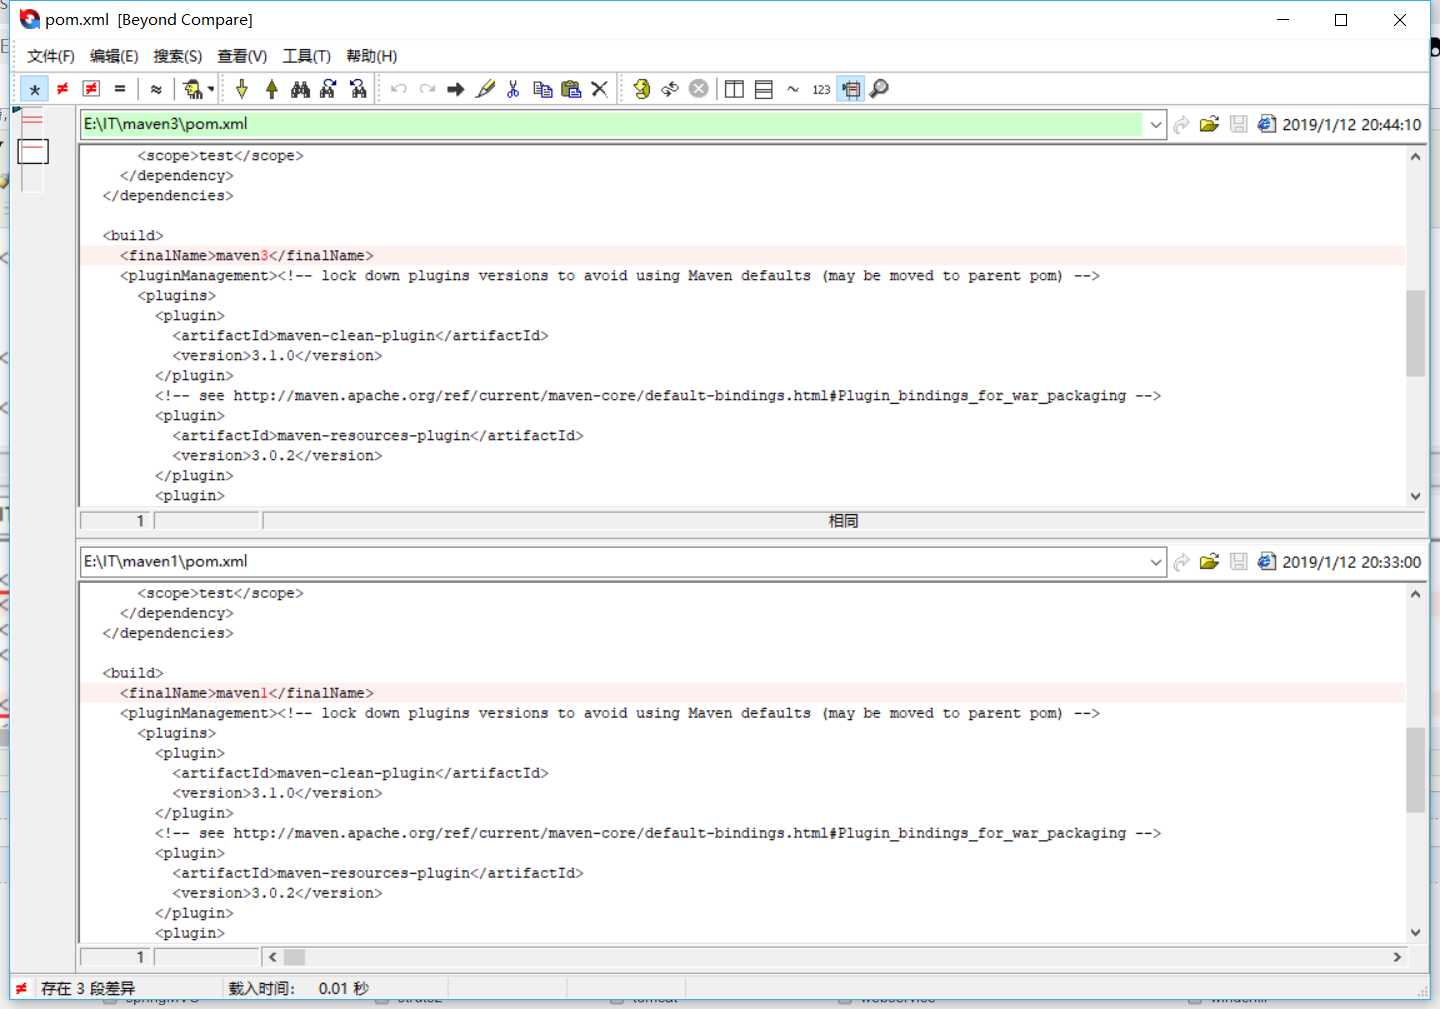Viewport: 1440px width, 1009px height.
Task: Click the maven3 pom.xml path field
Action: (x=612, y=124)
